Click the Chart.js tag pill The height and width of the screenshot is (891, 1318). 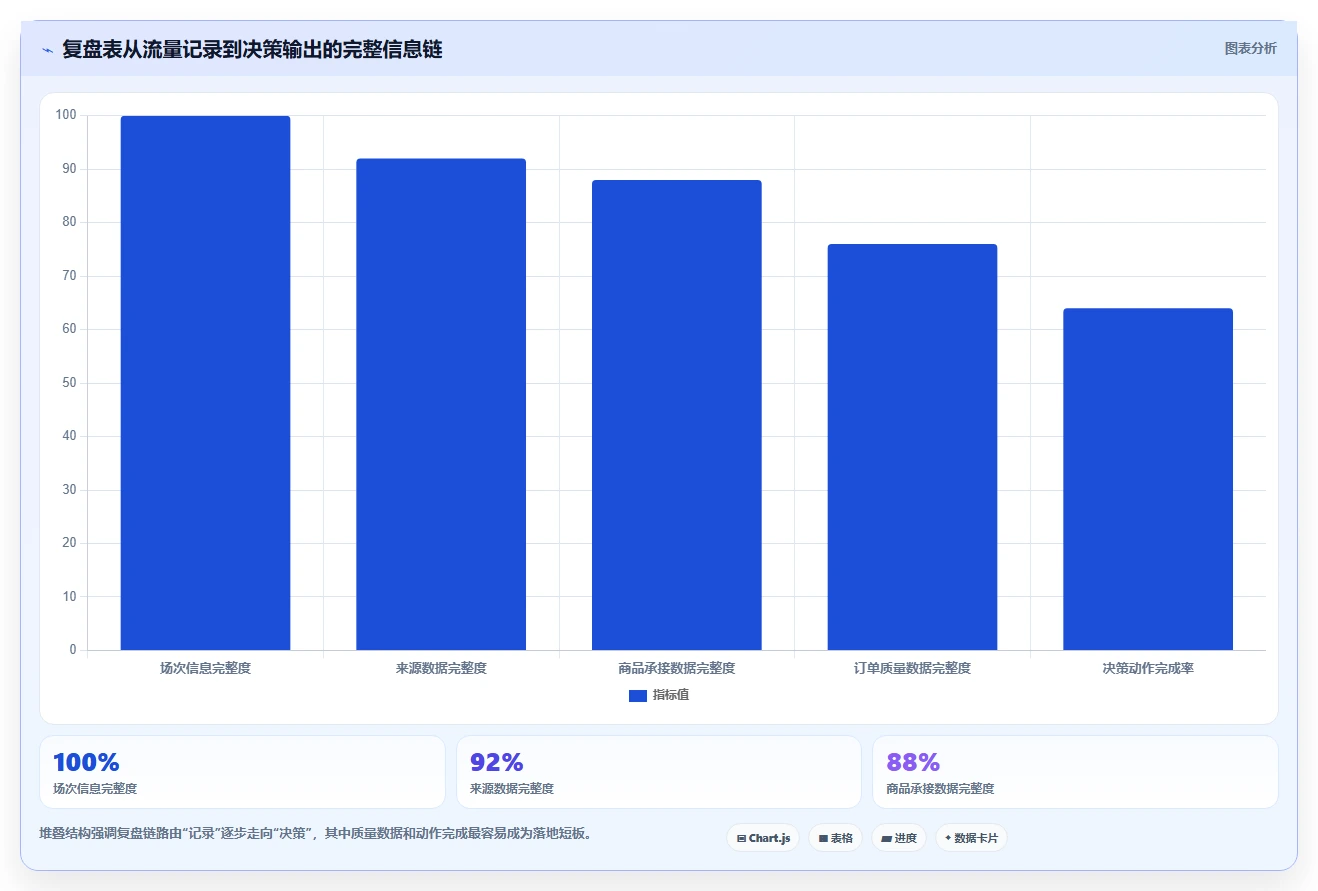(763, 838)
